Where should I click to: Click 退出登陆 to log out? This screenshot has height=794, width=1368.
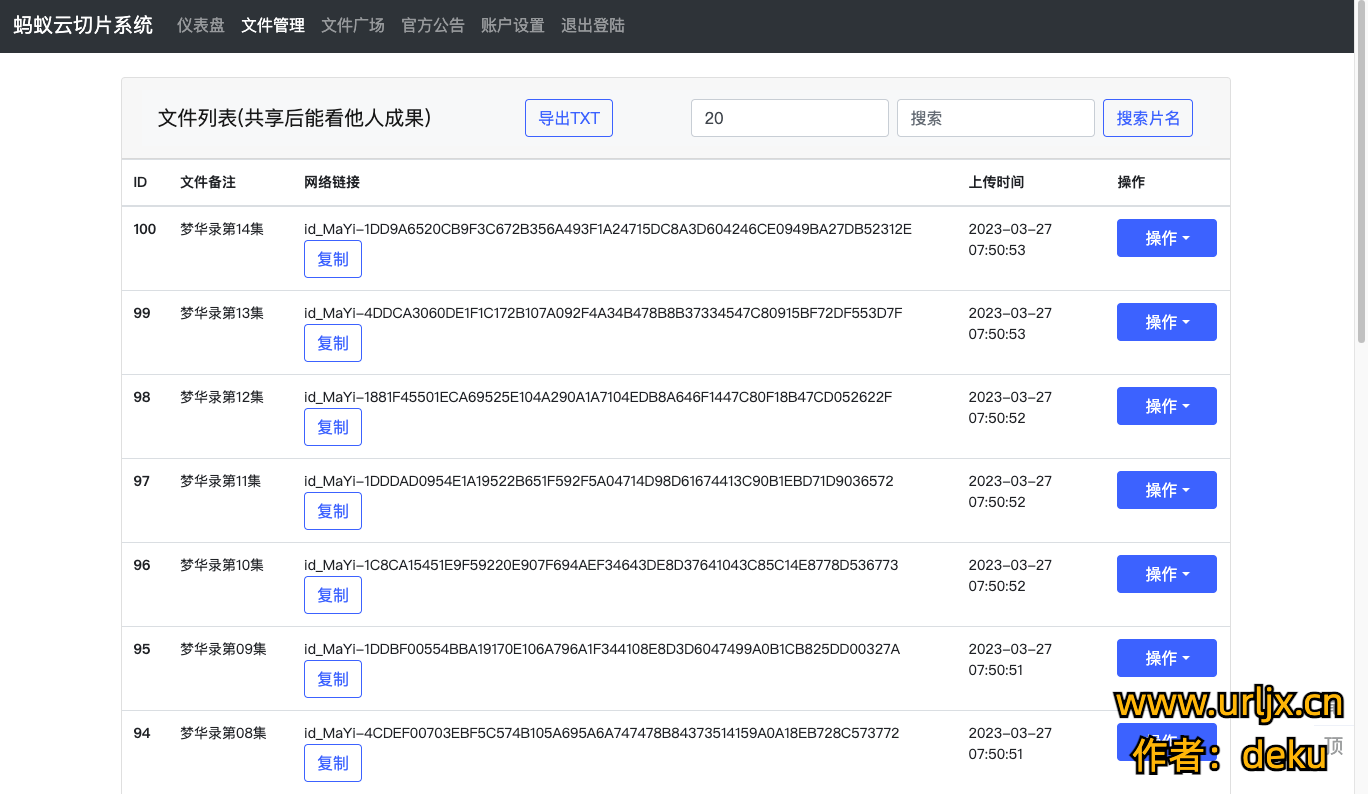[593, 26]
